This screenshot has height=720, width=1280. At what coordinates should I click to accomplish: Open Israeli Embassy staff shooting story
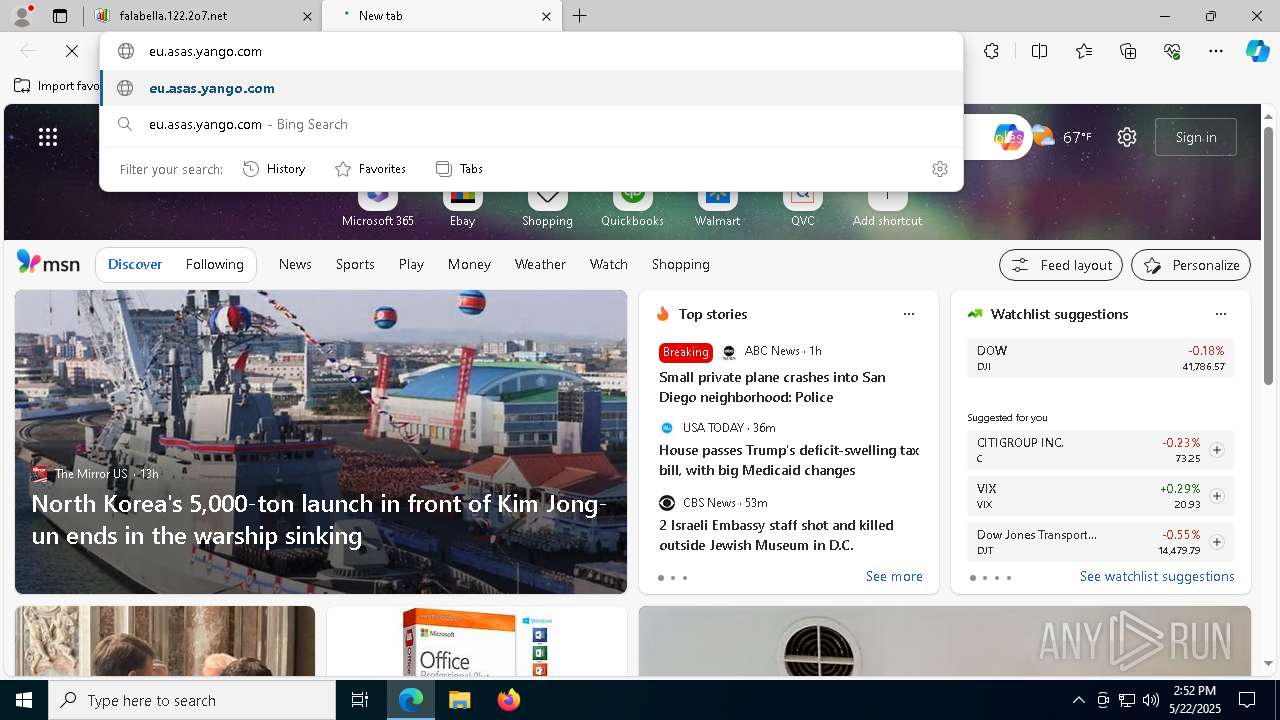[x=776, y=535]
